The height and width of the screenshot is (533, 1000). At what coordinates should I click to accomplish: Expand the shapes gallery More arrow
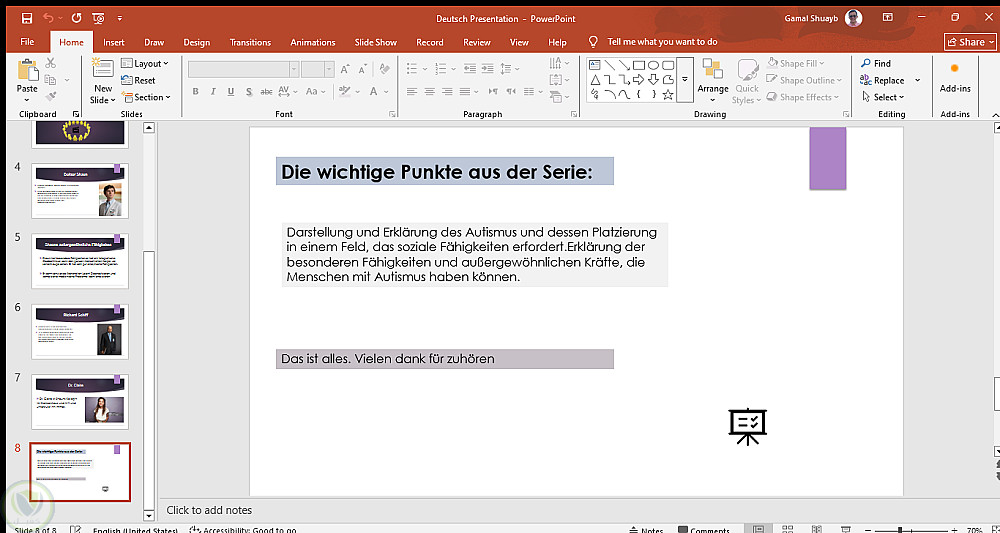[685, 80]
